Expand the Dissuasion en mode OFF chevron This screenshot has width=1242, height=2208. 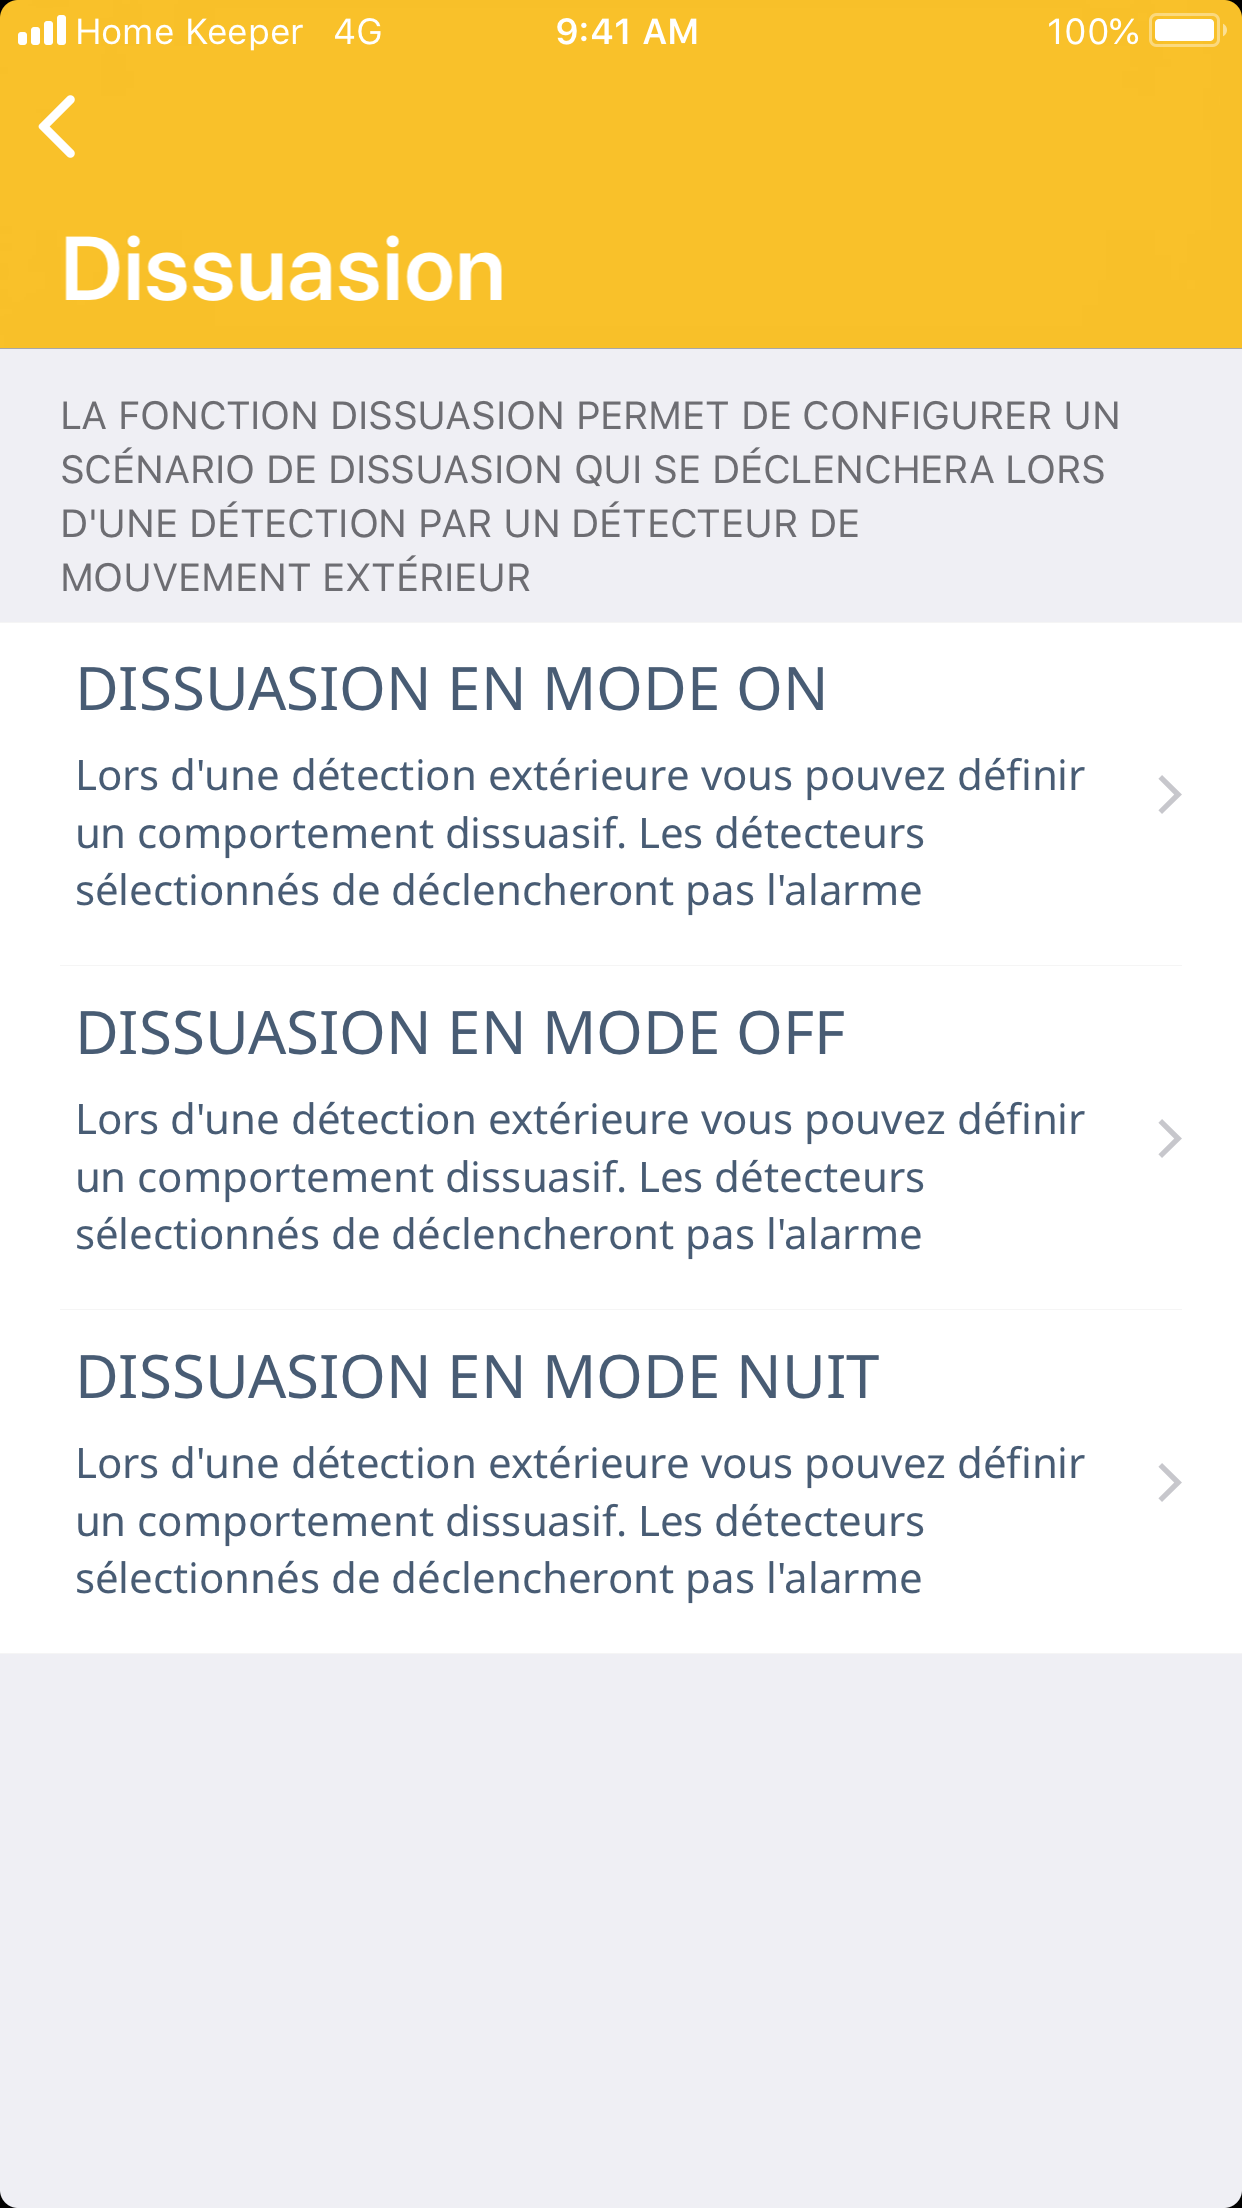click(x=1169, y=1139)
